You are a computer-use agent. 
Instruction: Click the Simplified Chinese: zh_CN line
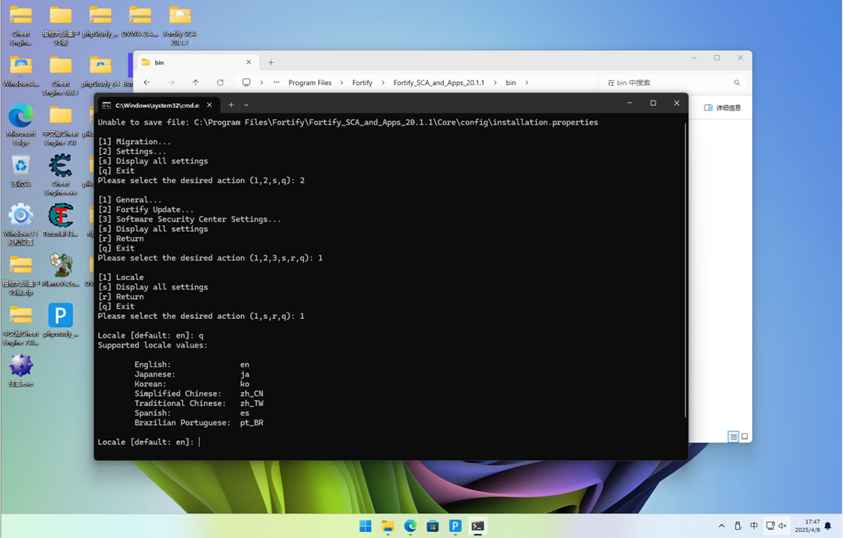[x=199, y=393]
